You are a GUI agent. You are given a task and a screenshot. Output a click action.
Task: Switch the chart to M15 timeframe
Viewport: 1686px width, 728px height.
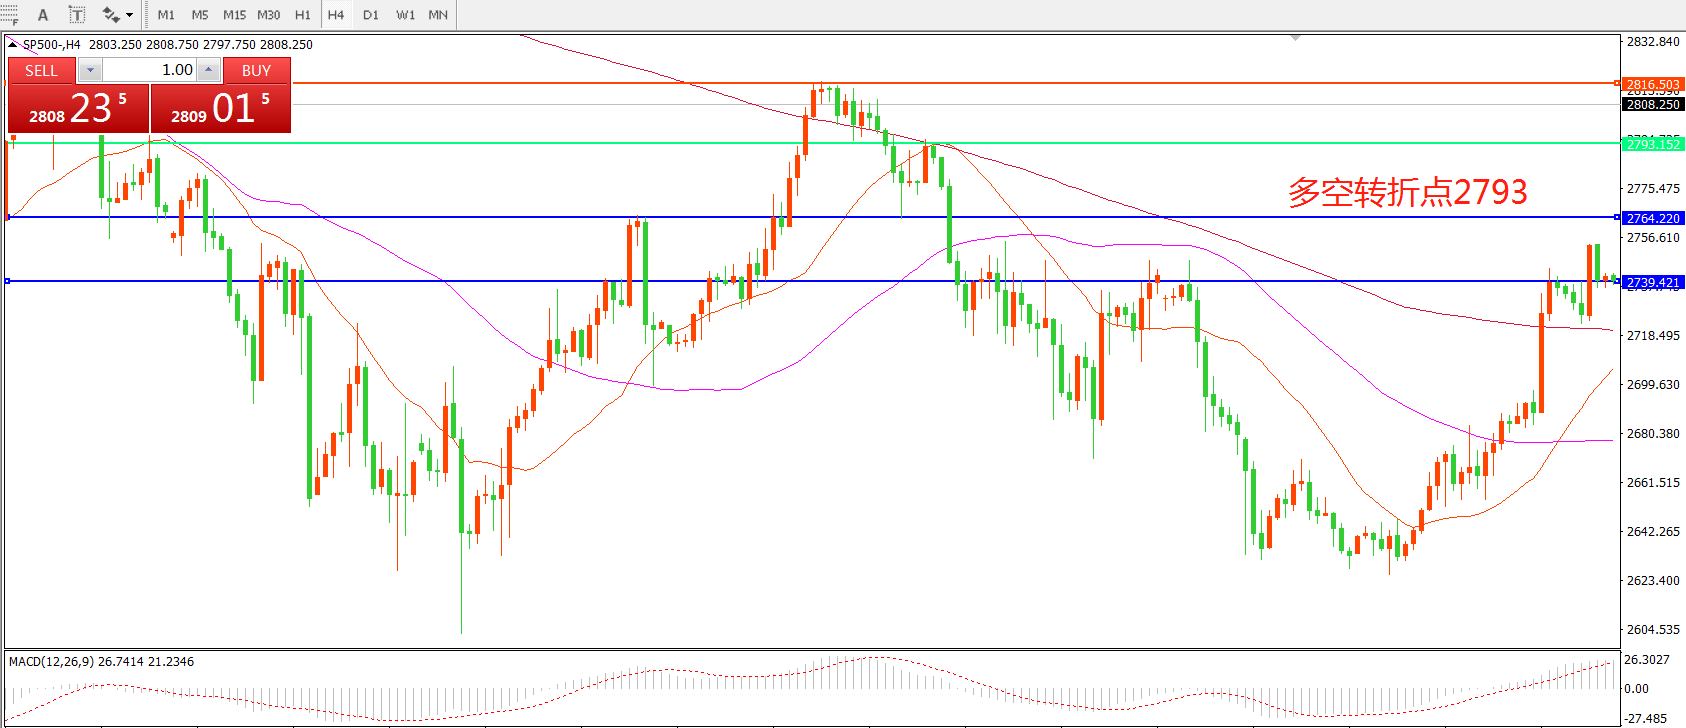(x=234, y=15)
